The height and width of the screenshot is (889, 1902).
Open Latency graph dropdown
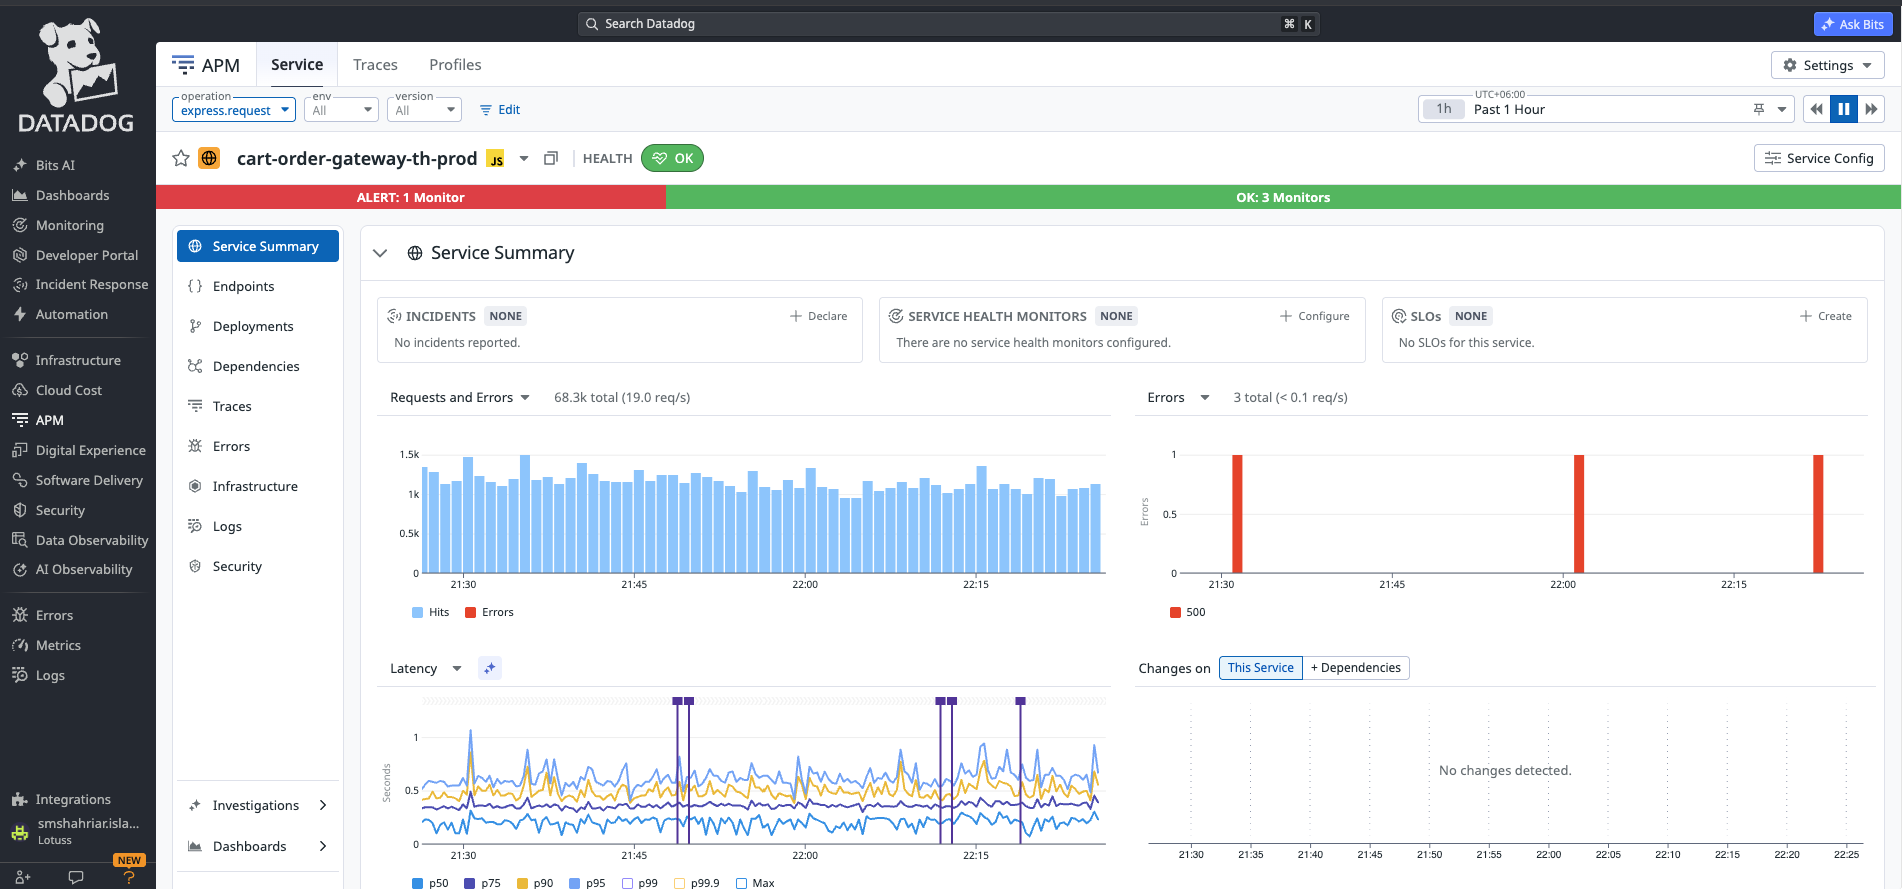[x=425, y=668]
